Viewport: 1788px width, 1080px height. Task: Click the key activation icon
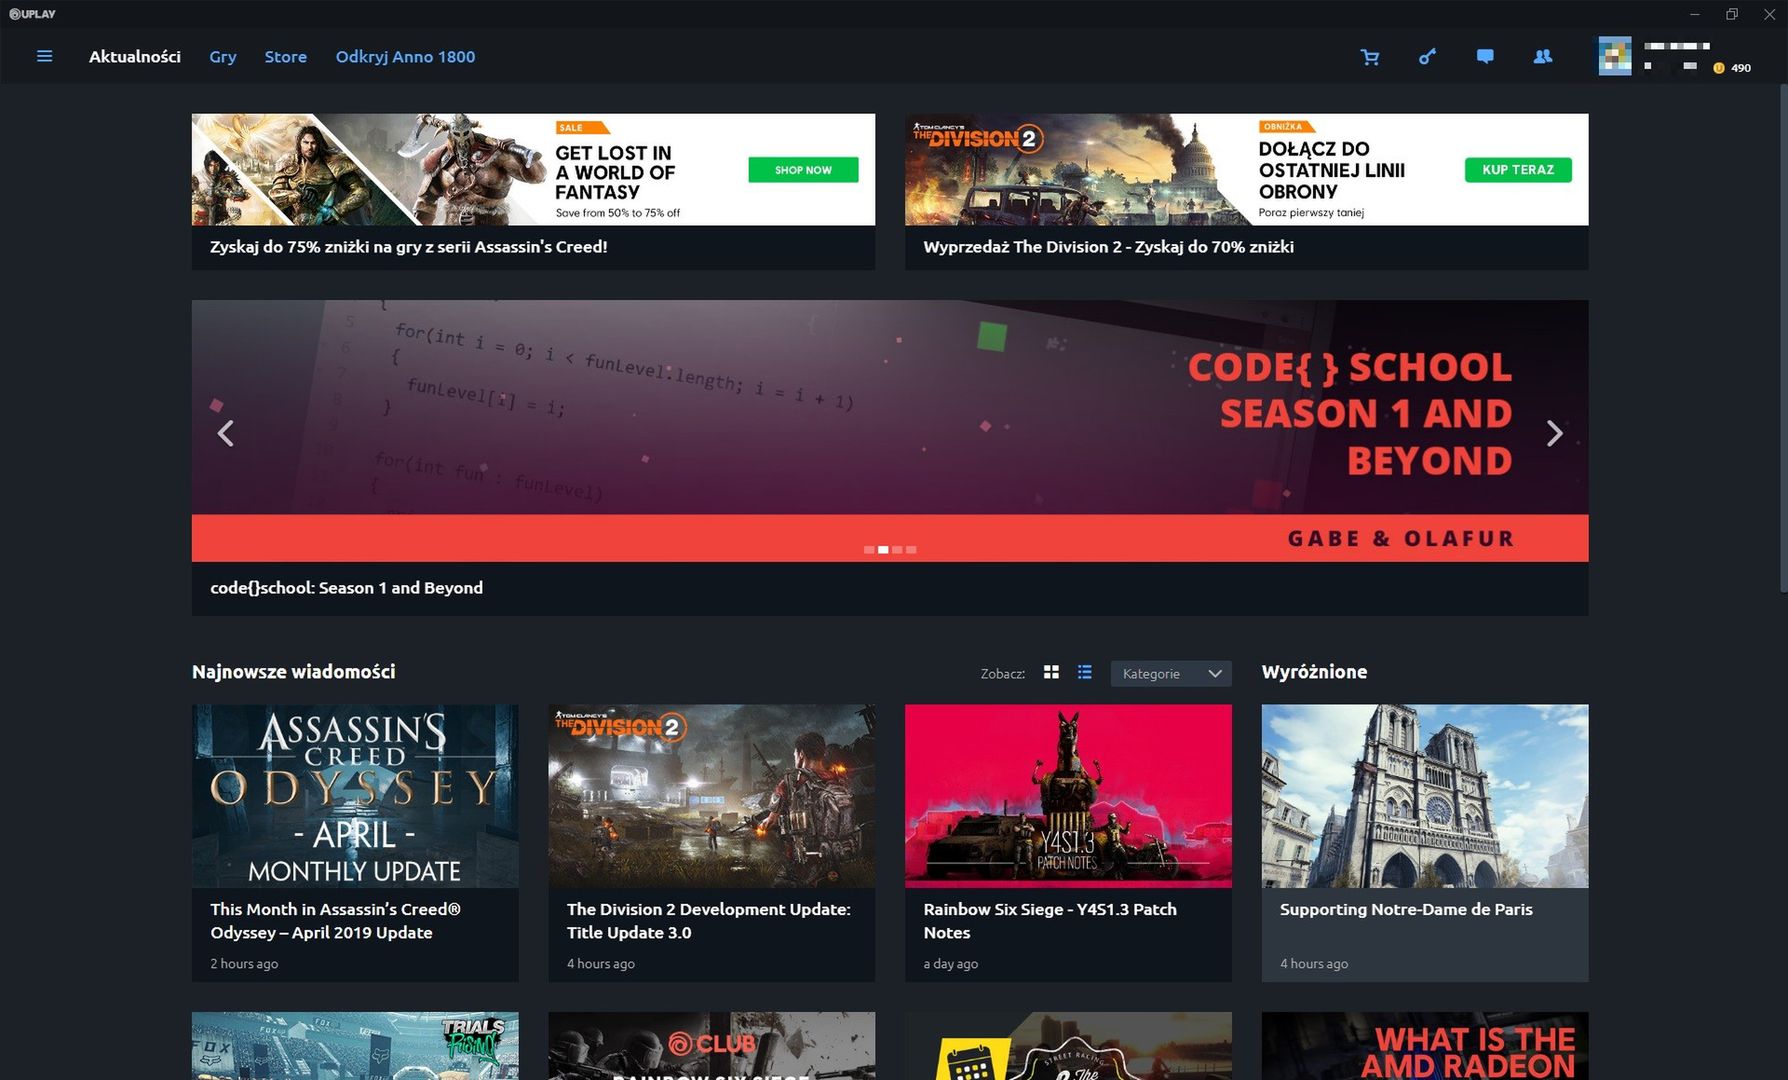pos(1427,57)
